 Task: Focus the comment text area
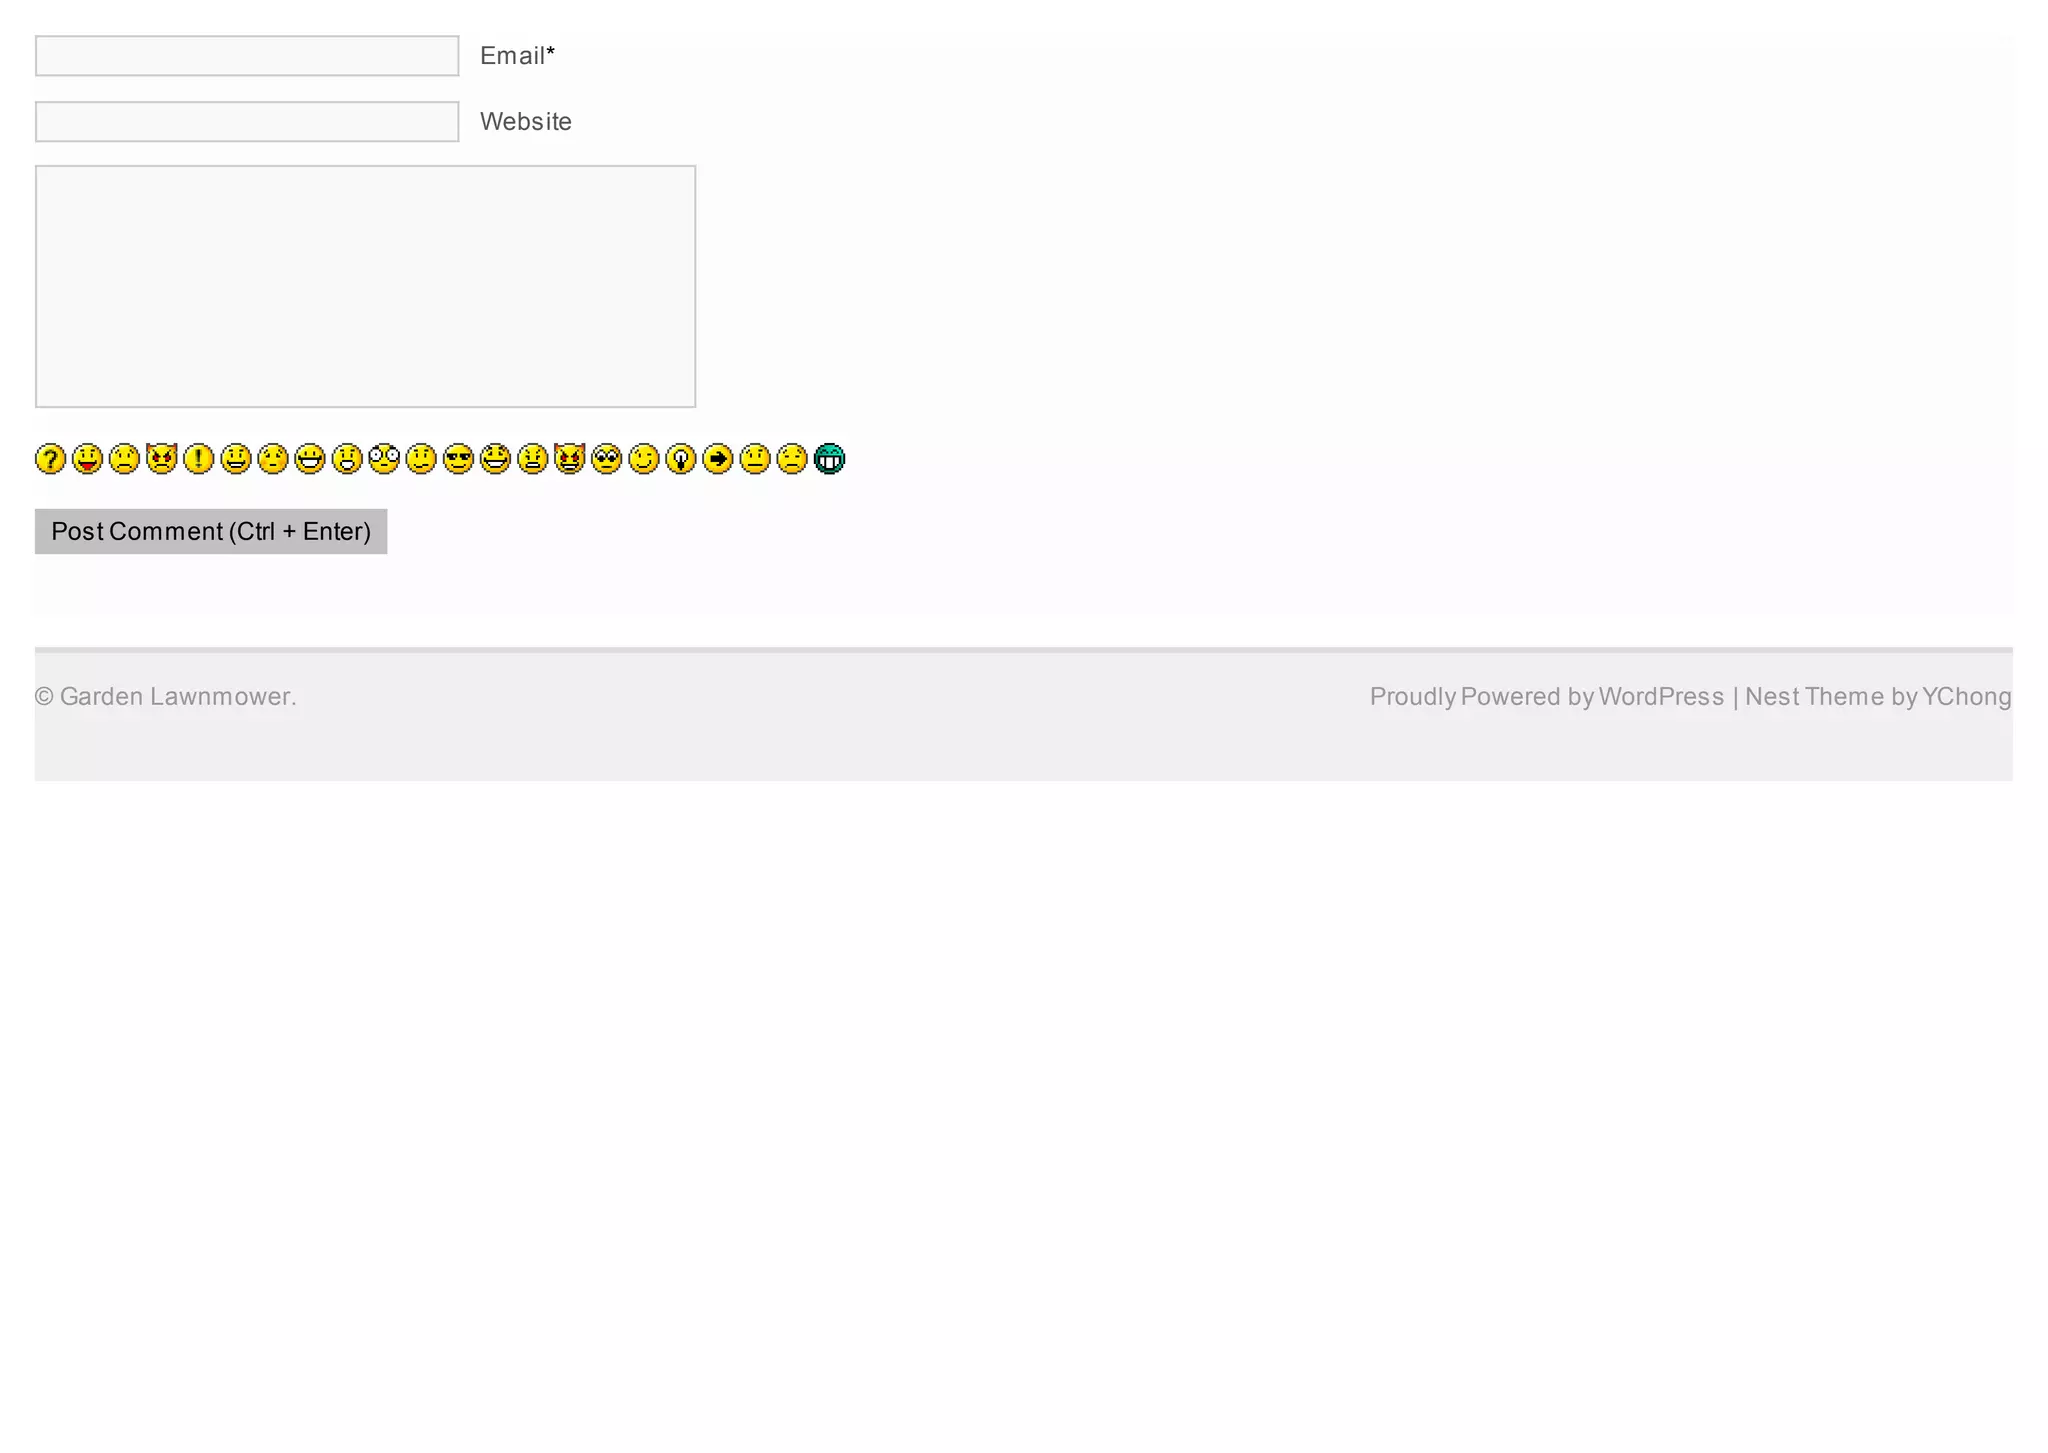[365, 286]
